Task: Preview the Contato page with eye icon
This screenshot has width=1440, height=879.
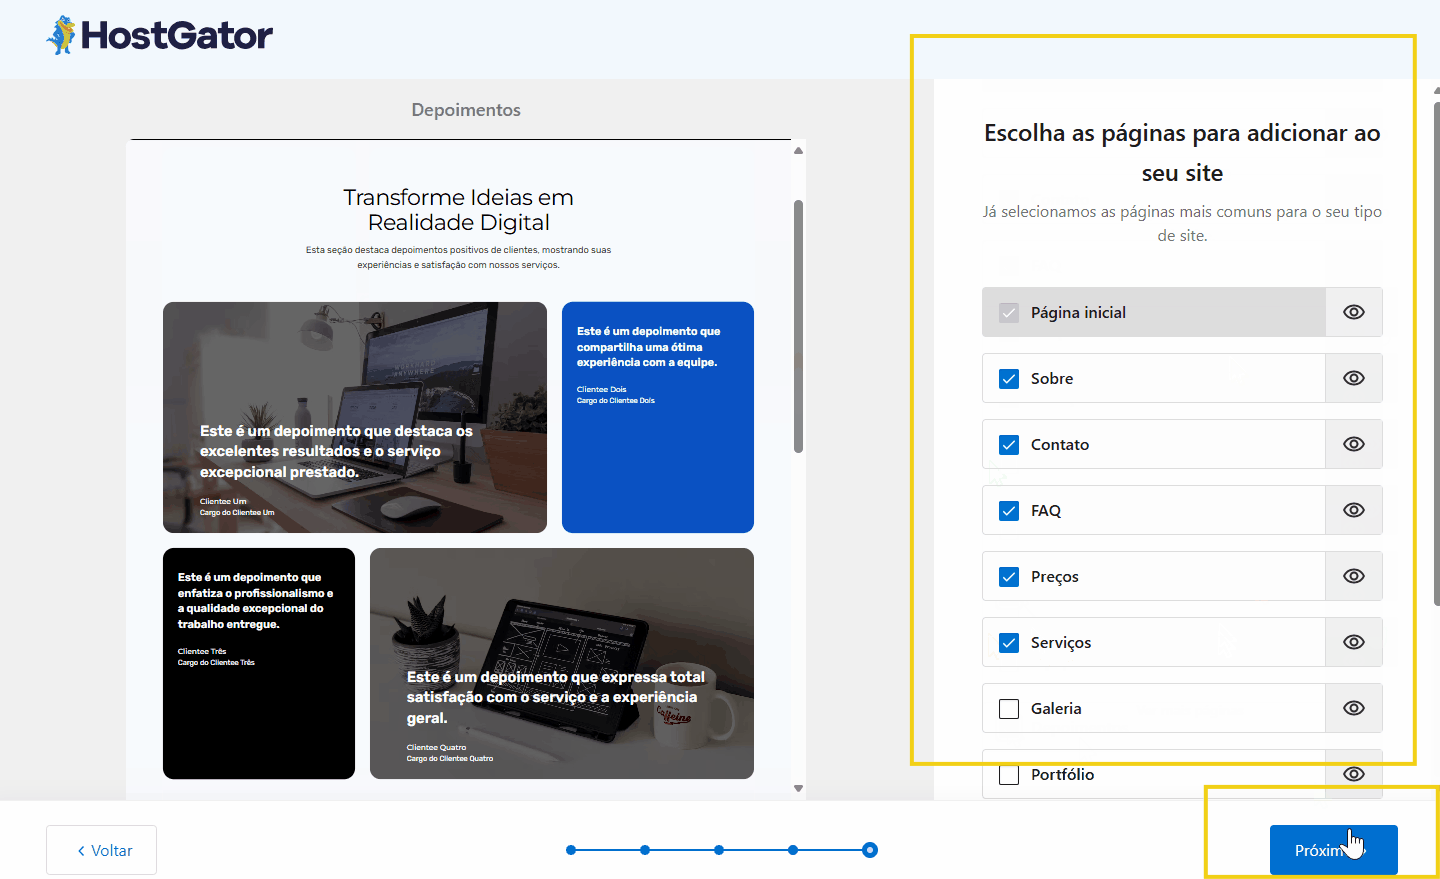Action: tap(1354, 444)
